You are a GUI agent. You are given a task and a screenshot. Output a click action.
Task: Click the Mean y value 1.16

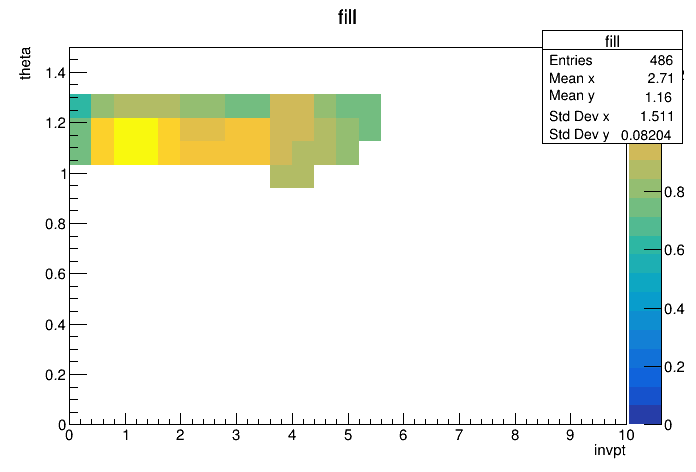(658, 97)
